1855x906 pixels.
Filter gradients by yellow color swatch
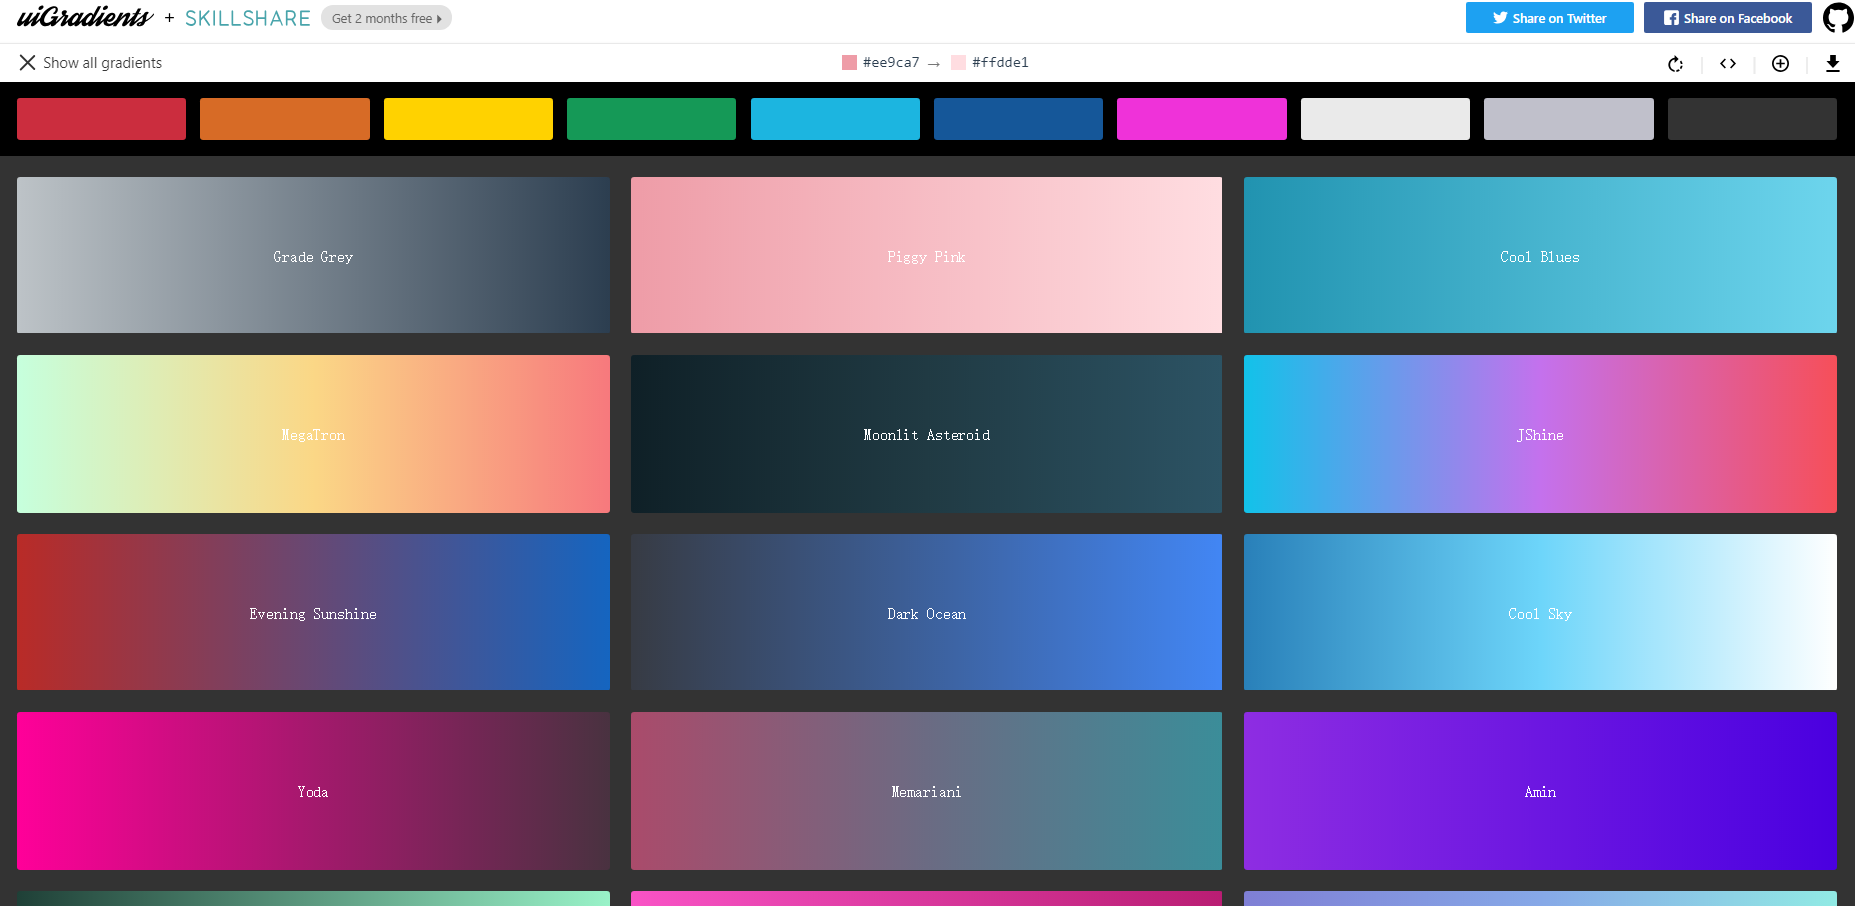click(x=468, y=119)
